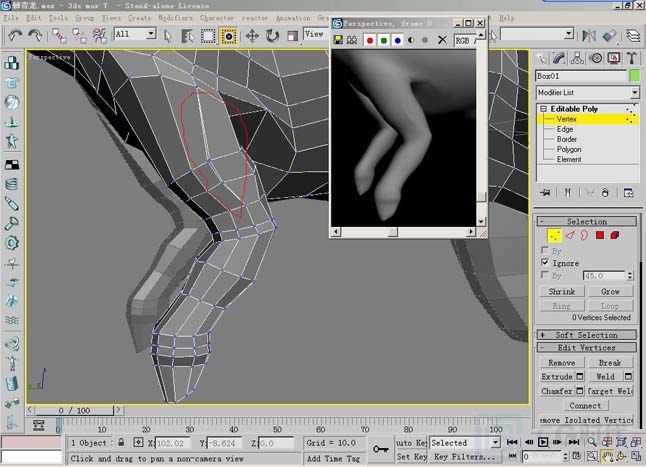Click the Redo arrow in main toolbar
This screenshot has width=646, height=467.
35,36
